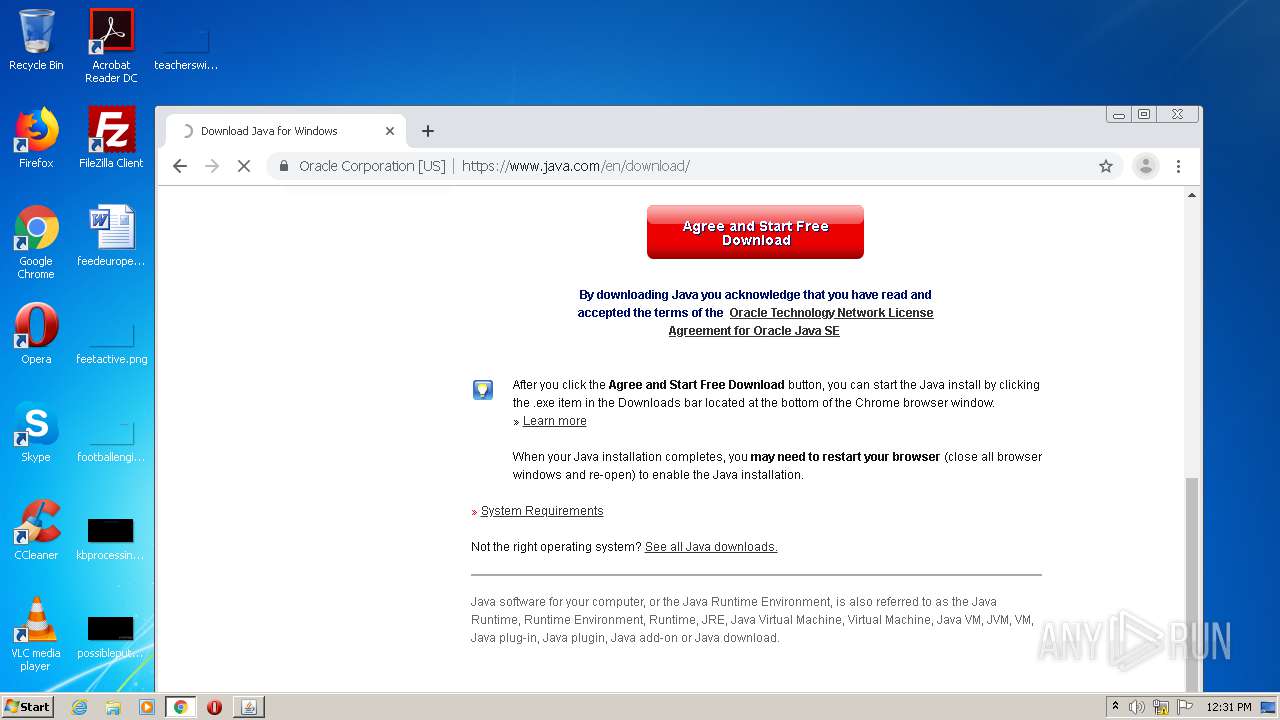The image size is (1280, 720).
Task: Open the Chrome profile avatar menu
Action: 1146,166
